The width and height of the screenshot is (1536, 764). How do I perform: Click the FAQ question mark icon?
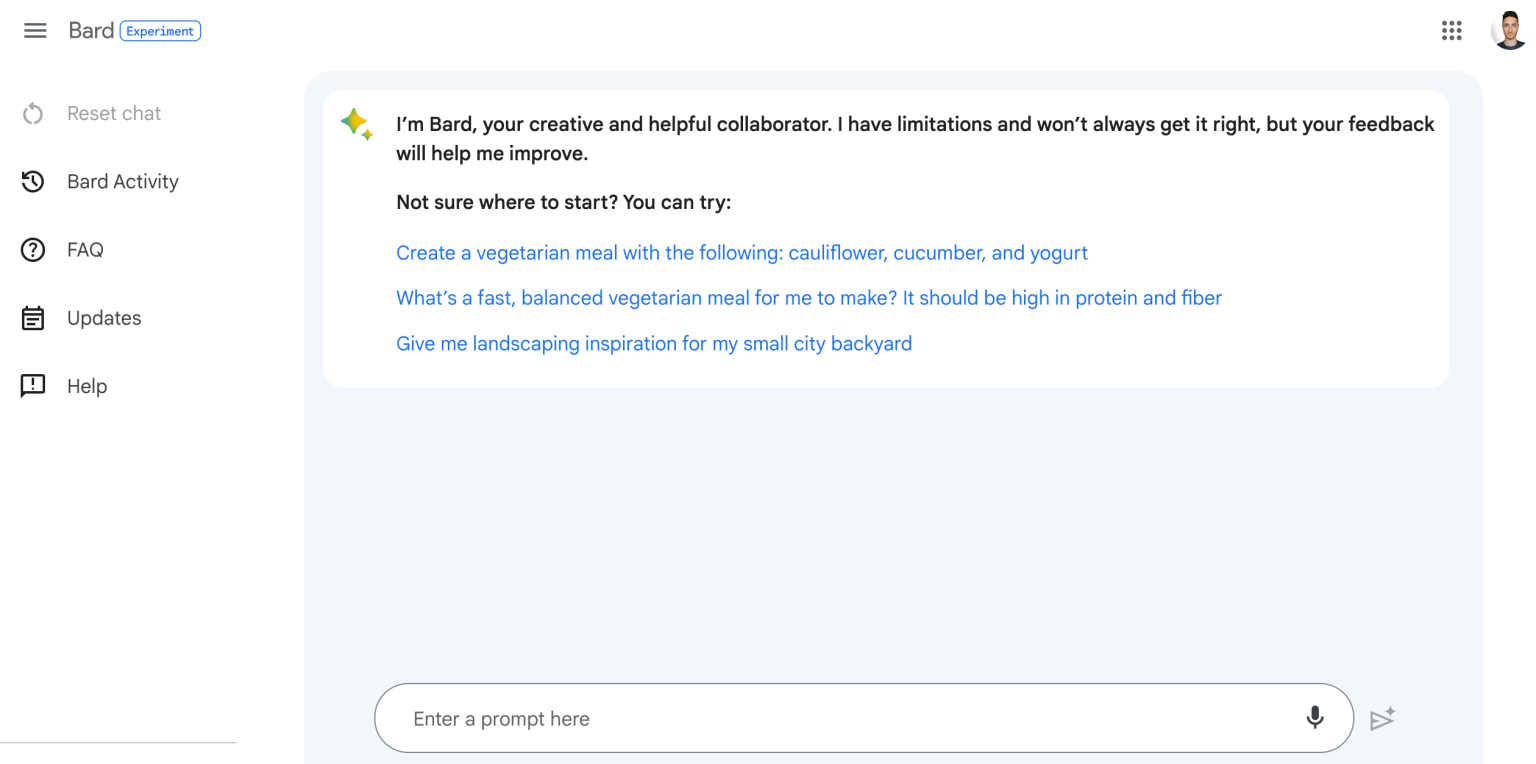coord(33,250)
